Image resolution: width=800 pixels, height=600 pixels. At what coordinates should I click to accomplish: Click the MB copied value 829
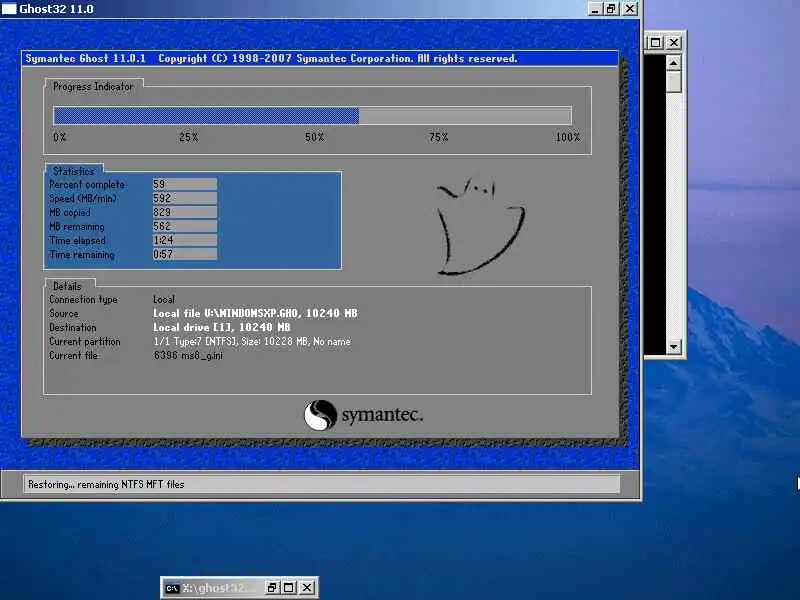[185, 212]
